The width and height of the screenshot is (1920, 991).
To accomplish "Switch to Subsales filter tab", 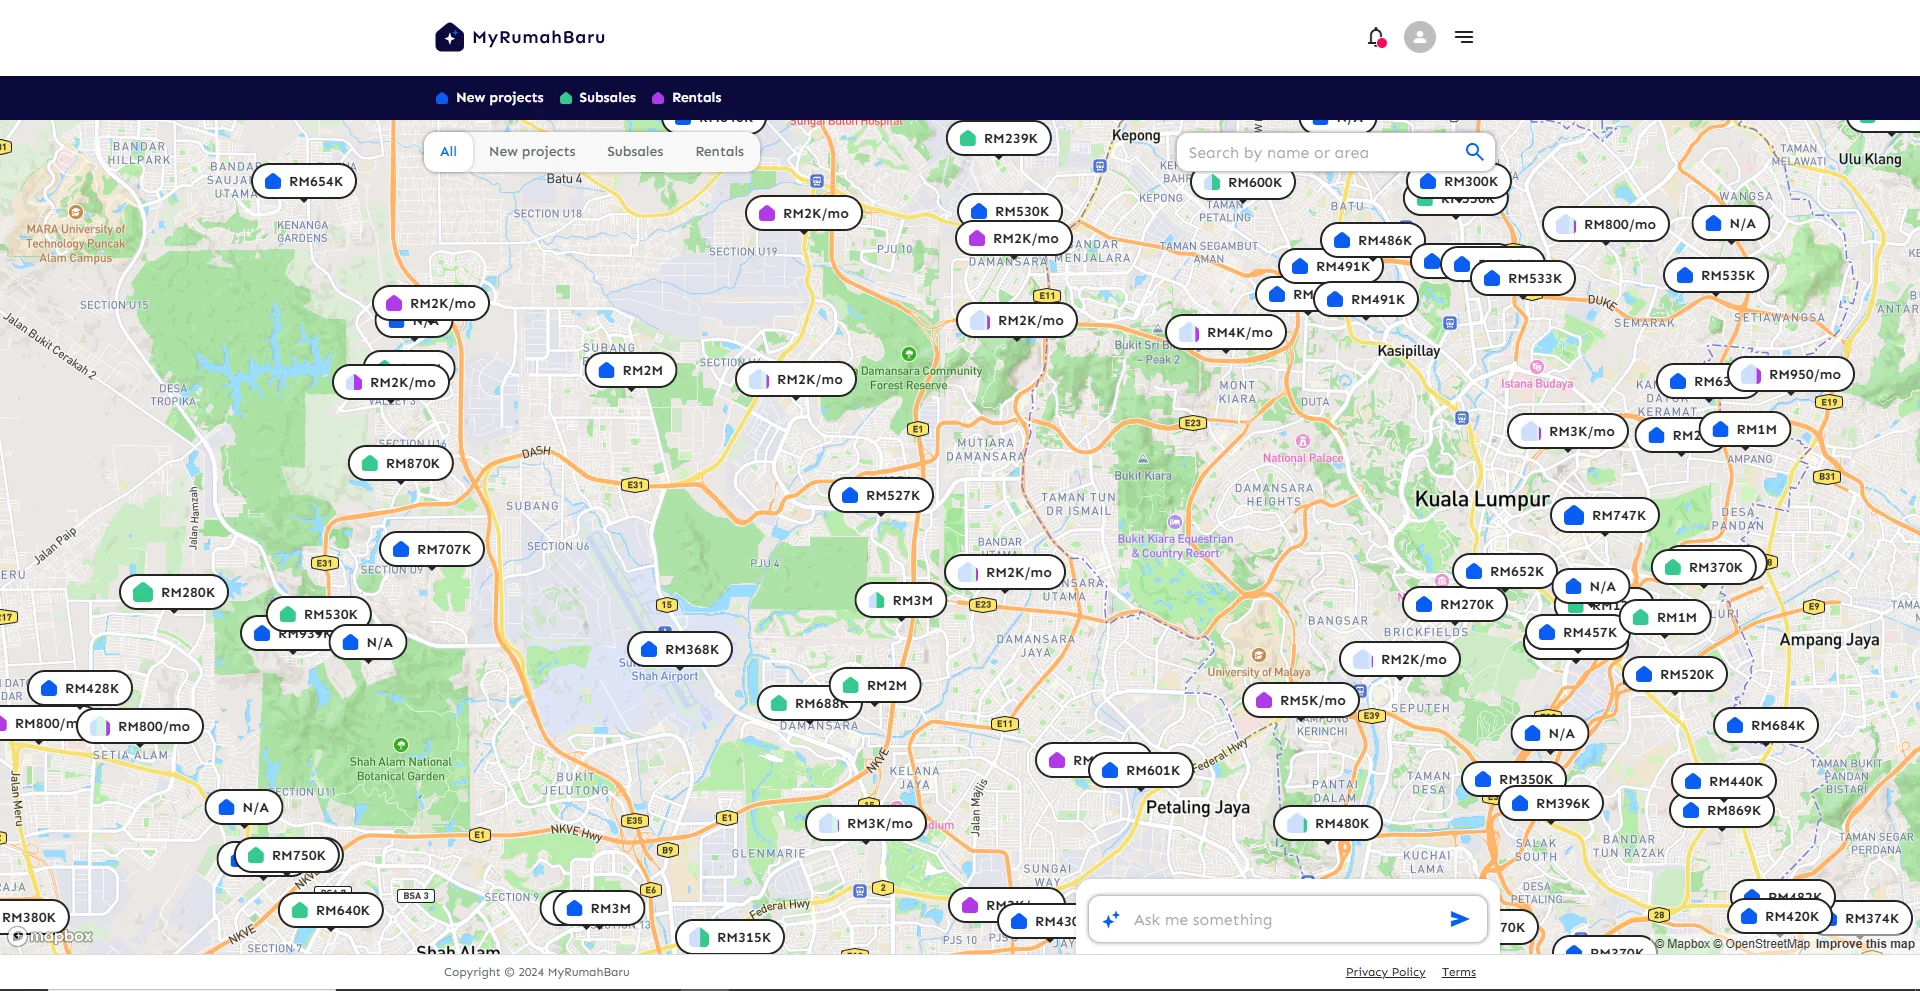I will pos(635,152).
